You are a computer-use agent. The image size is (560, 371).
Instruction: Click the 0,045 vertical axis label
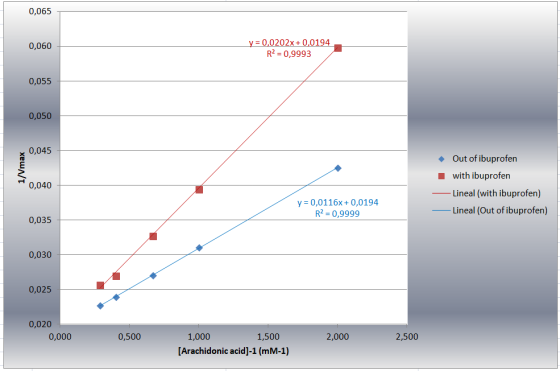point(40,151)
